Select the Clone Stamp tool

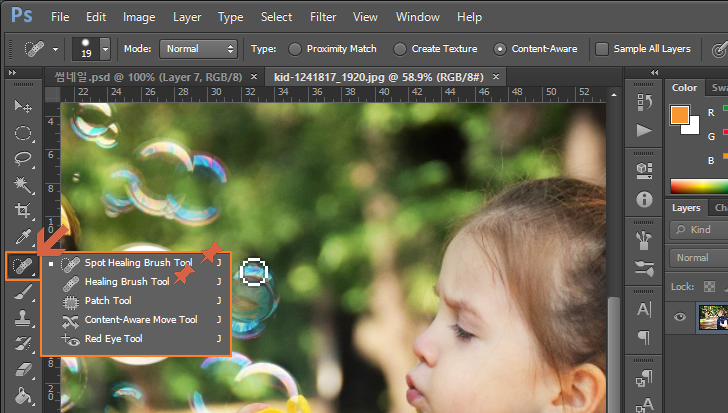tap(23, 318)
